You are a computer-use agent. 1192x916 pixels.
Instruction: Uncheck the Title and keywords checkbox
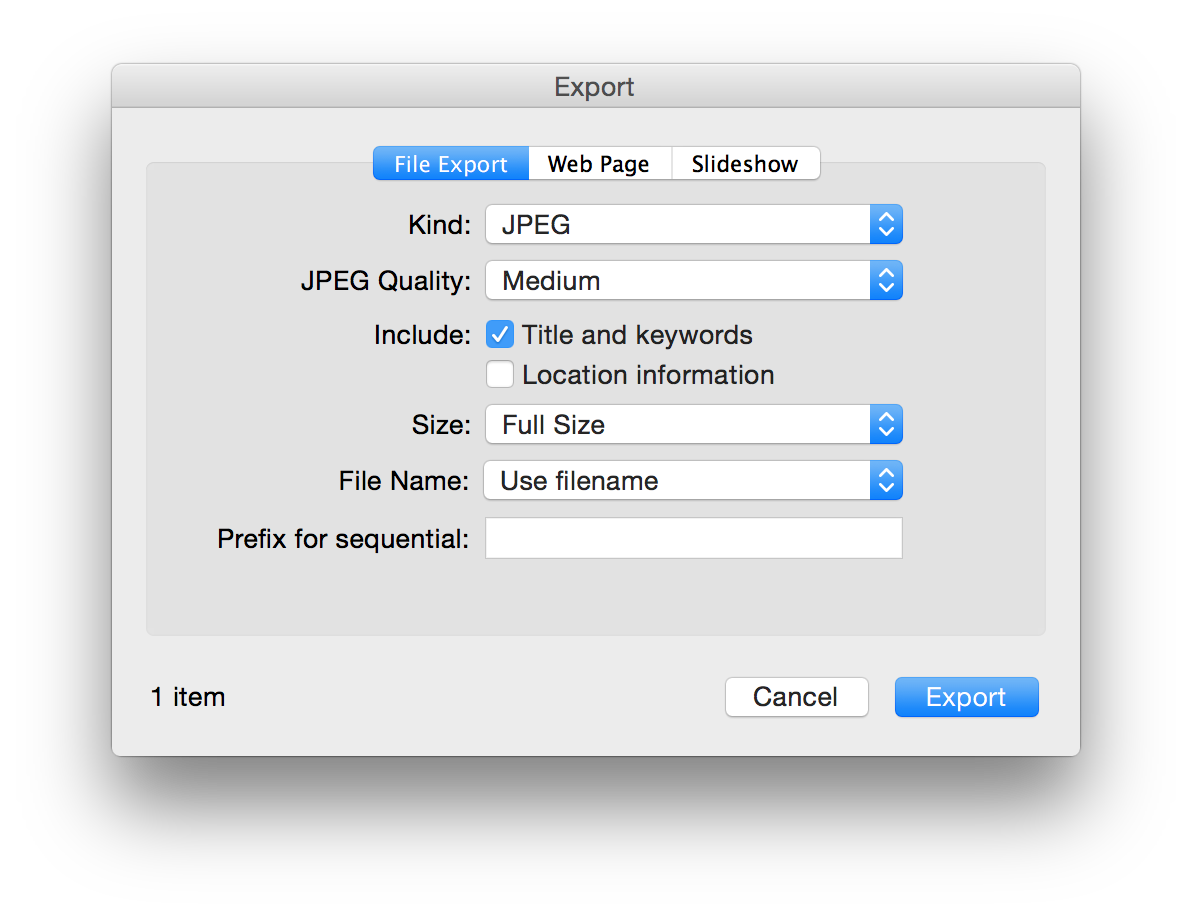tap(500, 335)
